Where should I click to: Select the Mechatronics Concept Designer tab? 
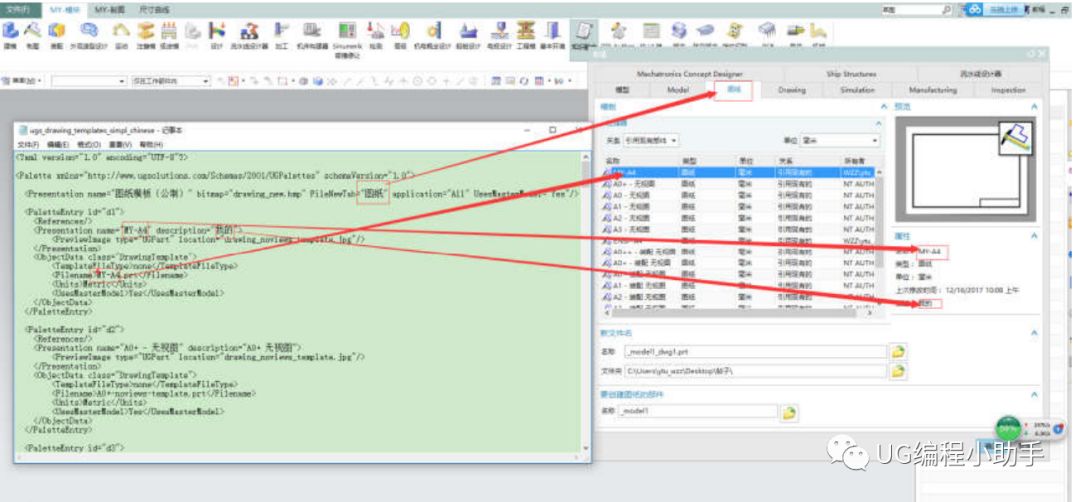pyautogui.click(x=689, y=74)
